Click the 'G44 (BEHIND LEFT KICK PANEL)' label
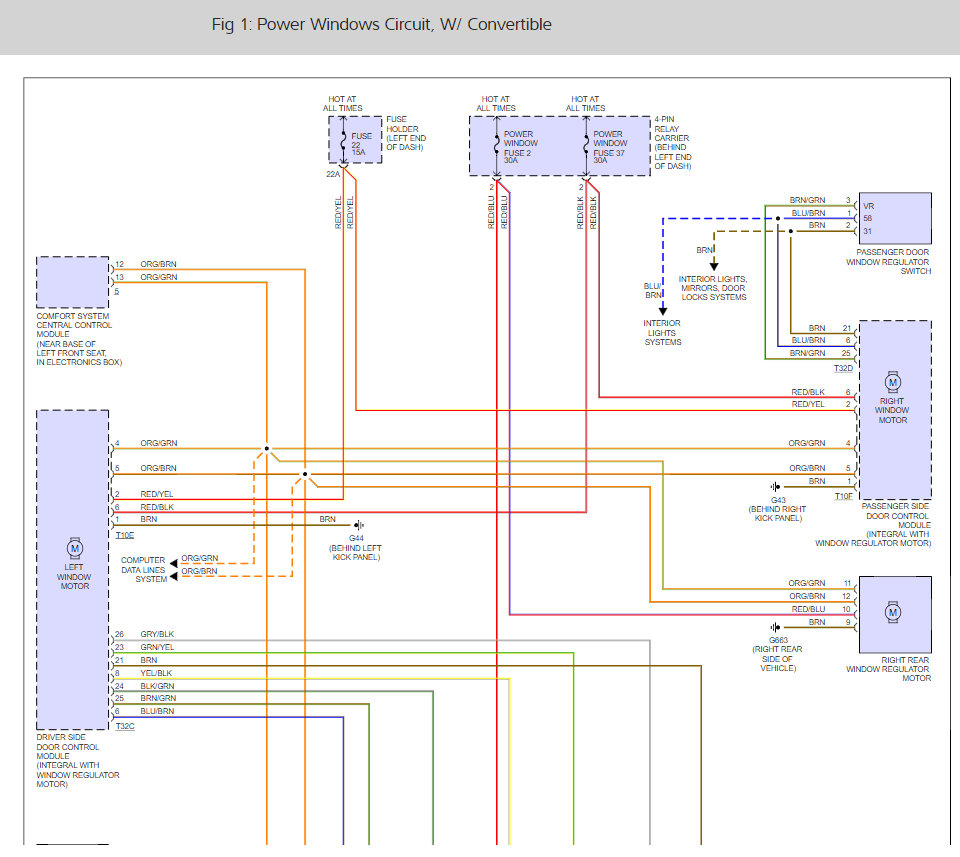This screenshot has height=857, width=960. pyautogui.click(x=356, y=548)
